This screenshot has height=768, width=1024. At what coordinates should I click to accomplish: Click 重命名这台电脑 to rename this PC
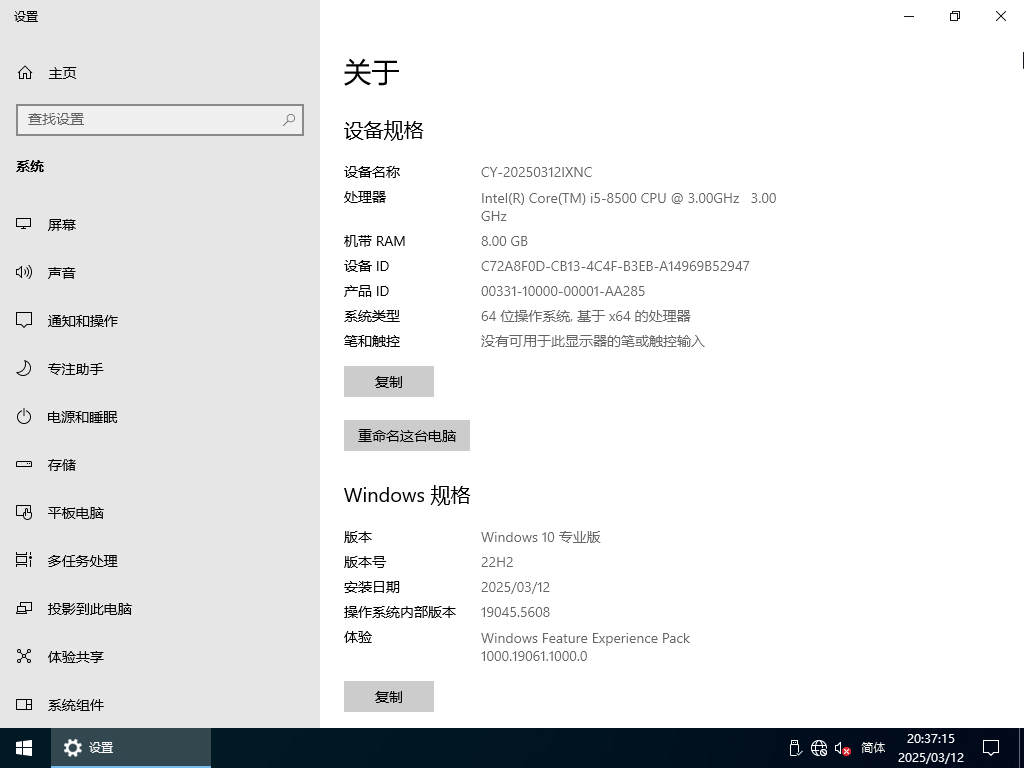(x=406, y=435)
